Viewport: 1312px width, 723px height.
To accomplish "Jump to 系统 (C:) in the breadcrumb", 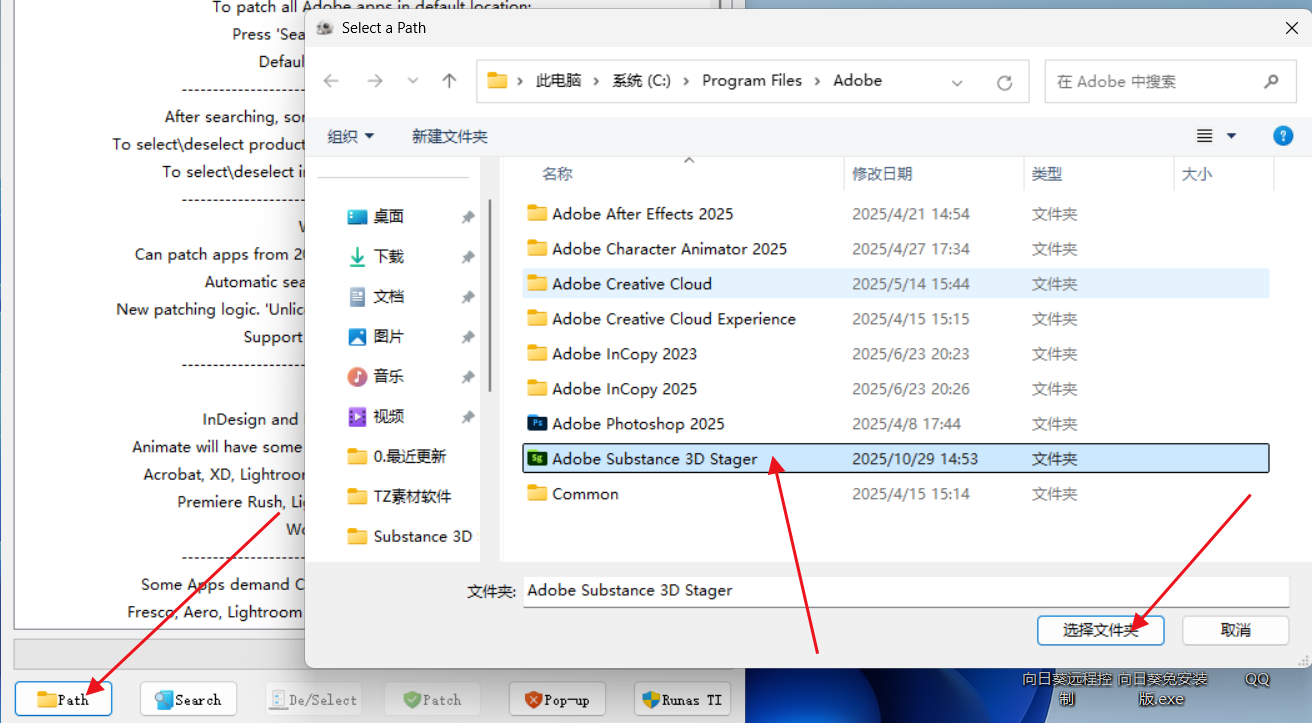I will [x=642, y=81].
